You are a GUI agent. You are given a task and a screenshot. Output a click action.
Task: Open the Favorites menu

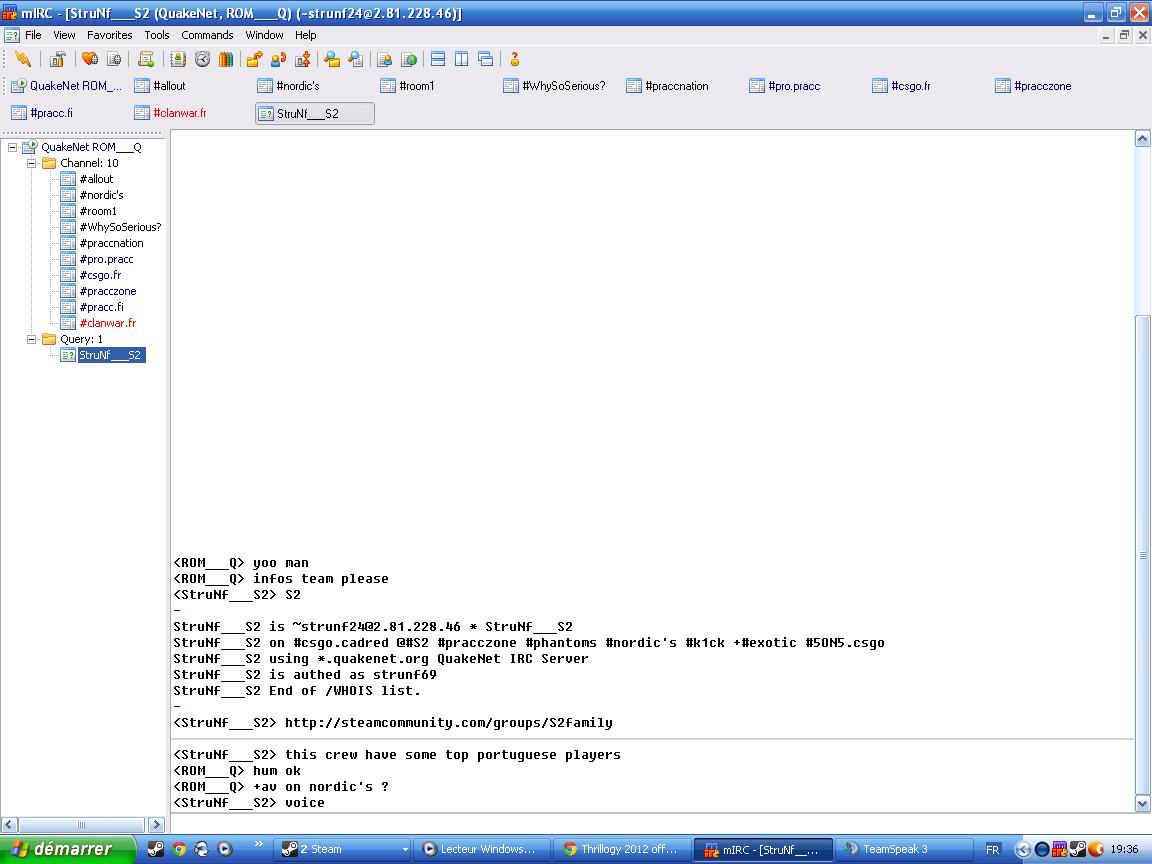[109, 35]
